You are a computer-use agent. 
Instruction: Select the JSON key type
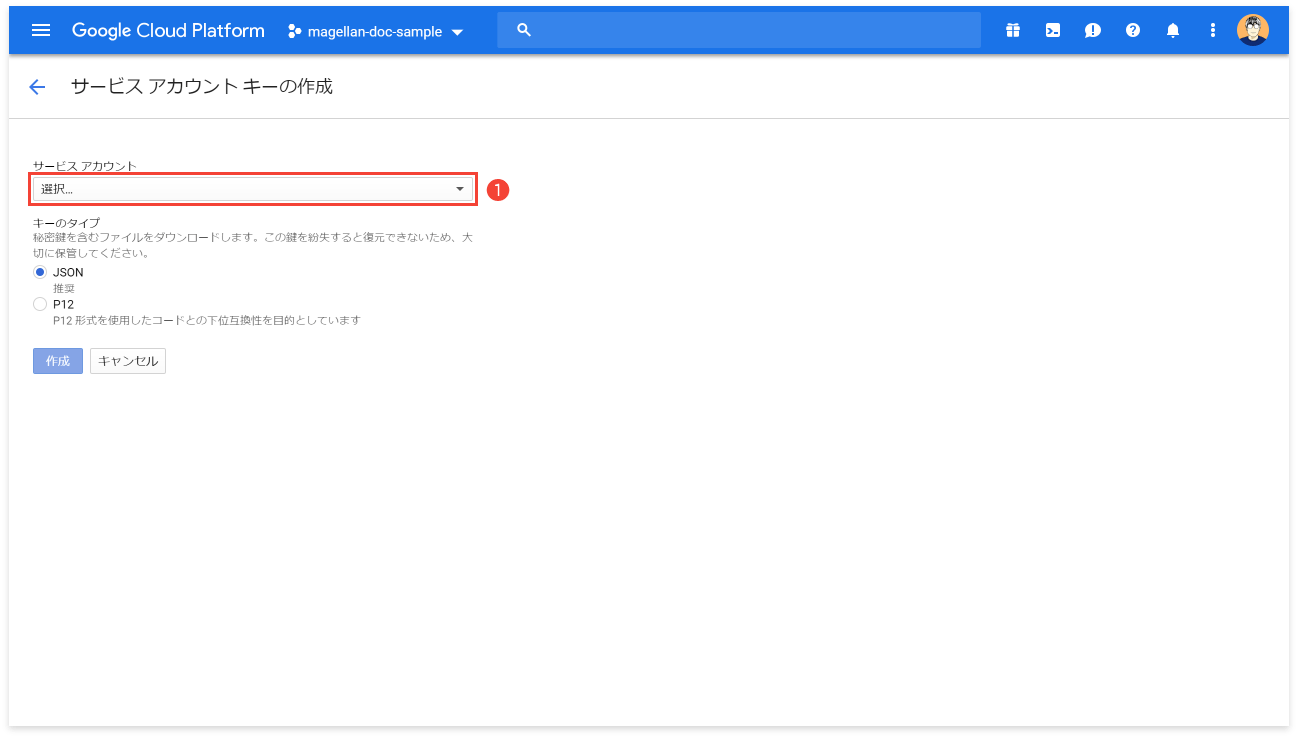point(40,272)
